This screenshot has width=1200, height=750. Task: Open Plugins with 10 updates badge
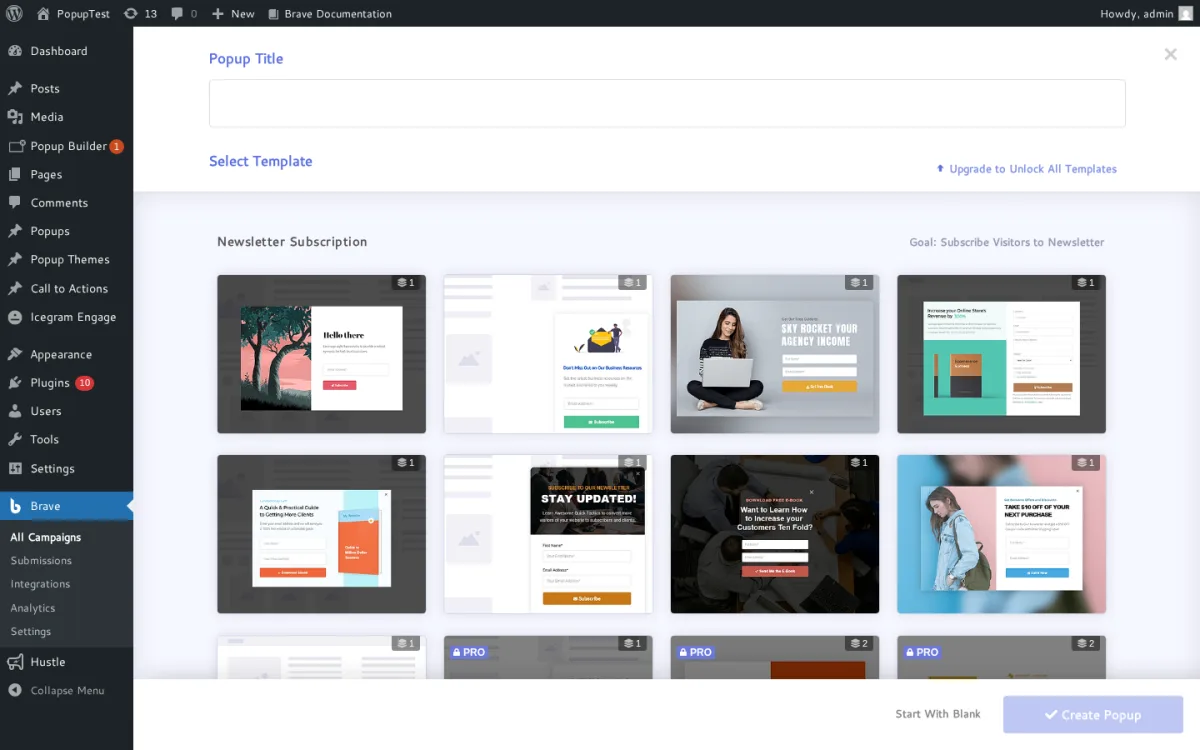(x=66, y=383)
